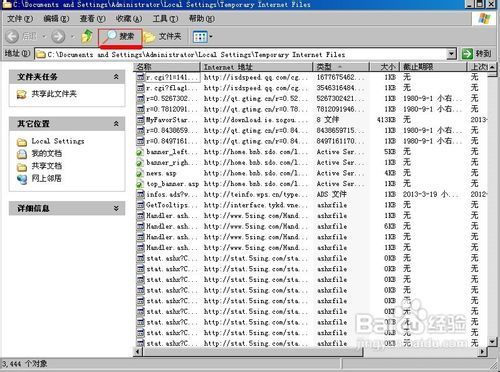The height and width of the screenshot is (372, 500).
Task: Click the Back navigation arrow icon
Action: coord(12,36)
